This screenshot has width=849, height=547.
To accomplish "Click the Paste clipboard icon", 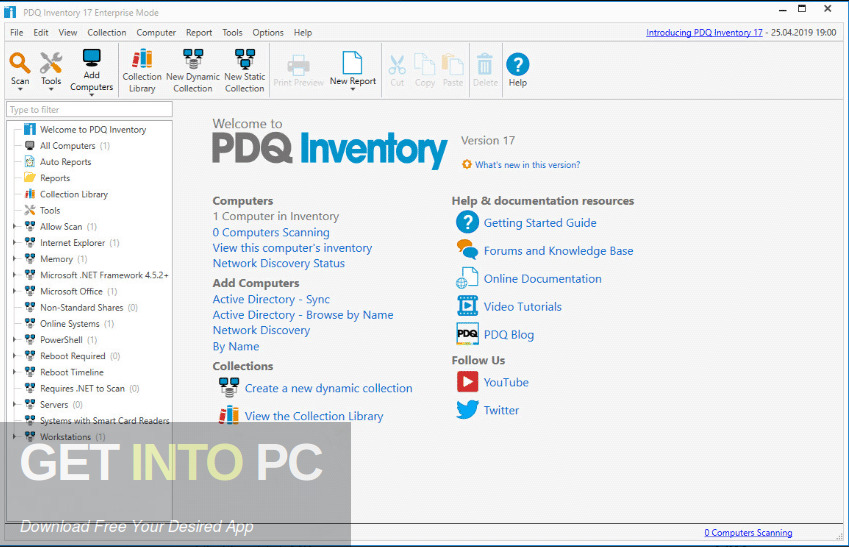I will pos(453,64).
